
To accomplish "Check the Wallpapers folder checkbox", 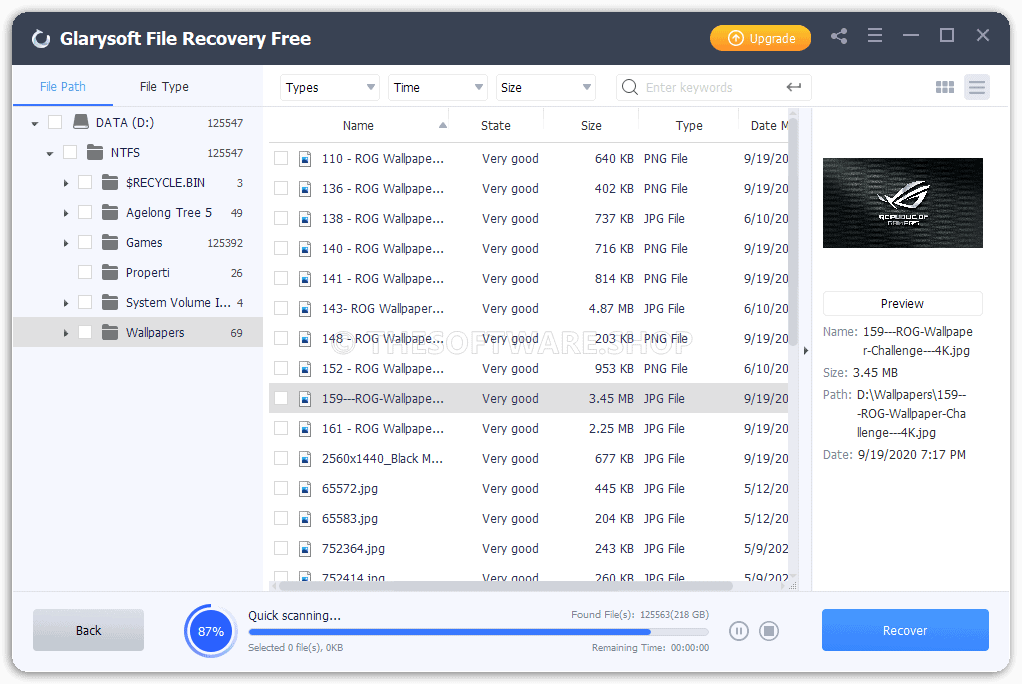I will point(85,332).
